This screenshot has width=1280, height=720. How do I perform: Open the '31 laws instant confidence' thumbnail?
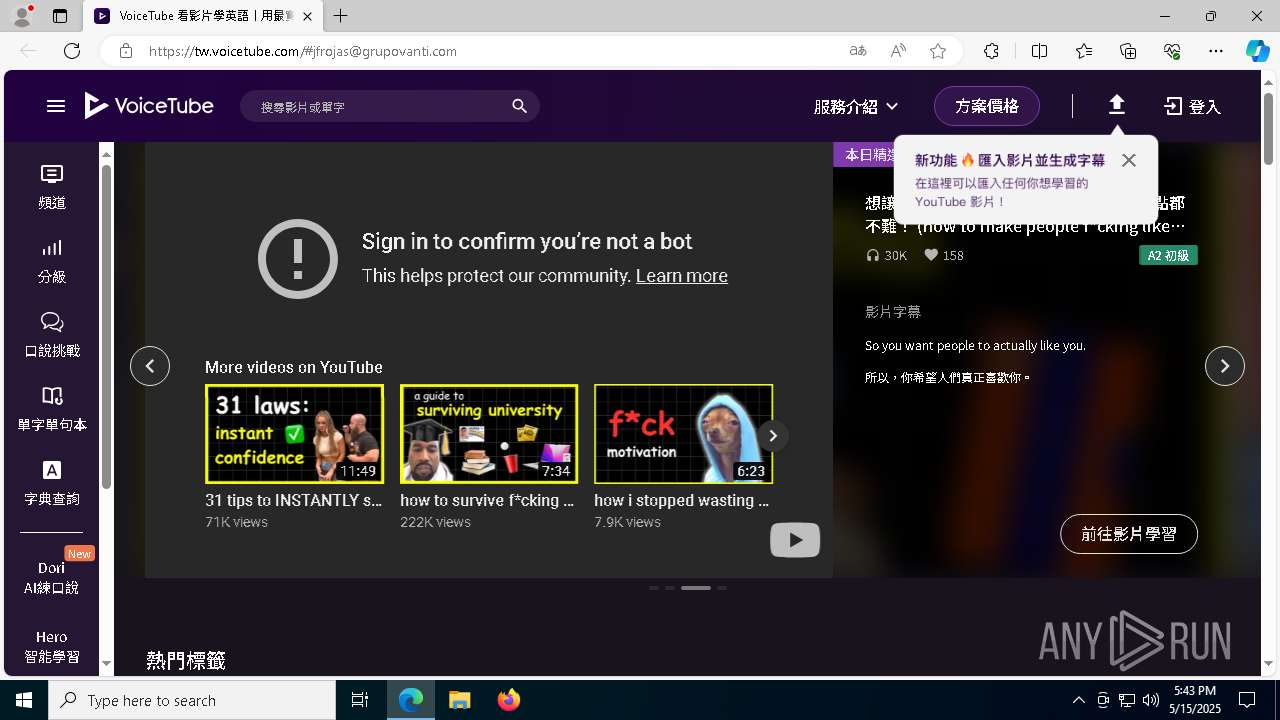(294, 434)
